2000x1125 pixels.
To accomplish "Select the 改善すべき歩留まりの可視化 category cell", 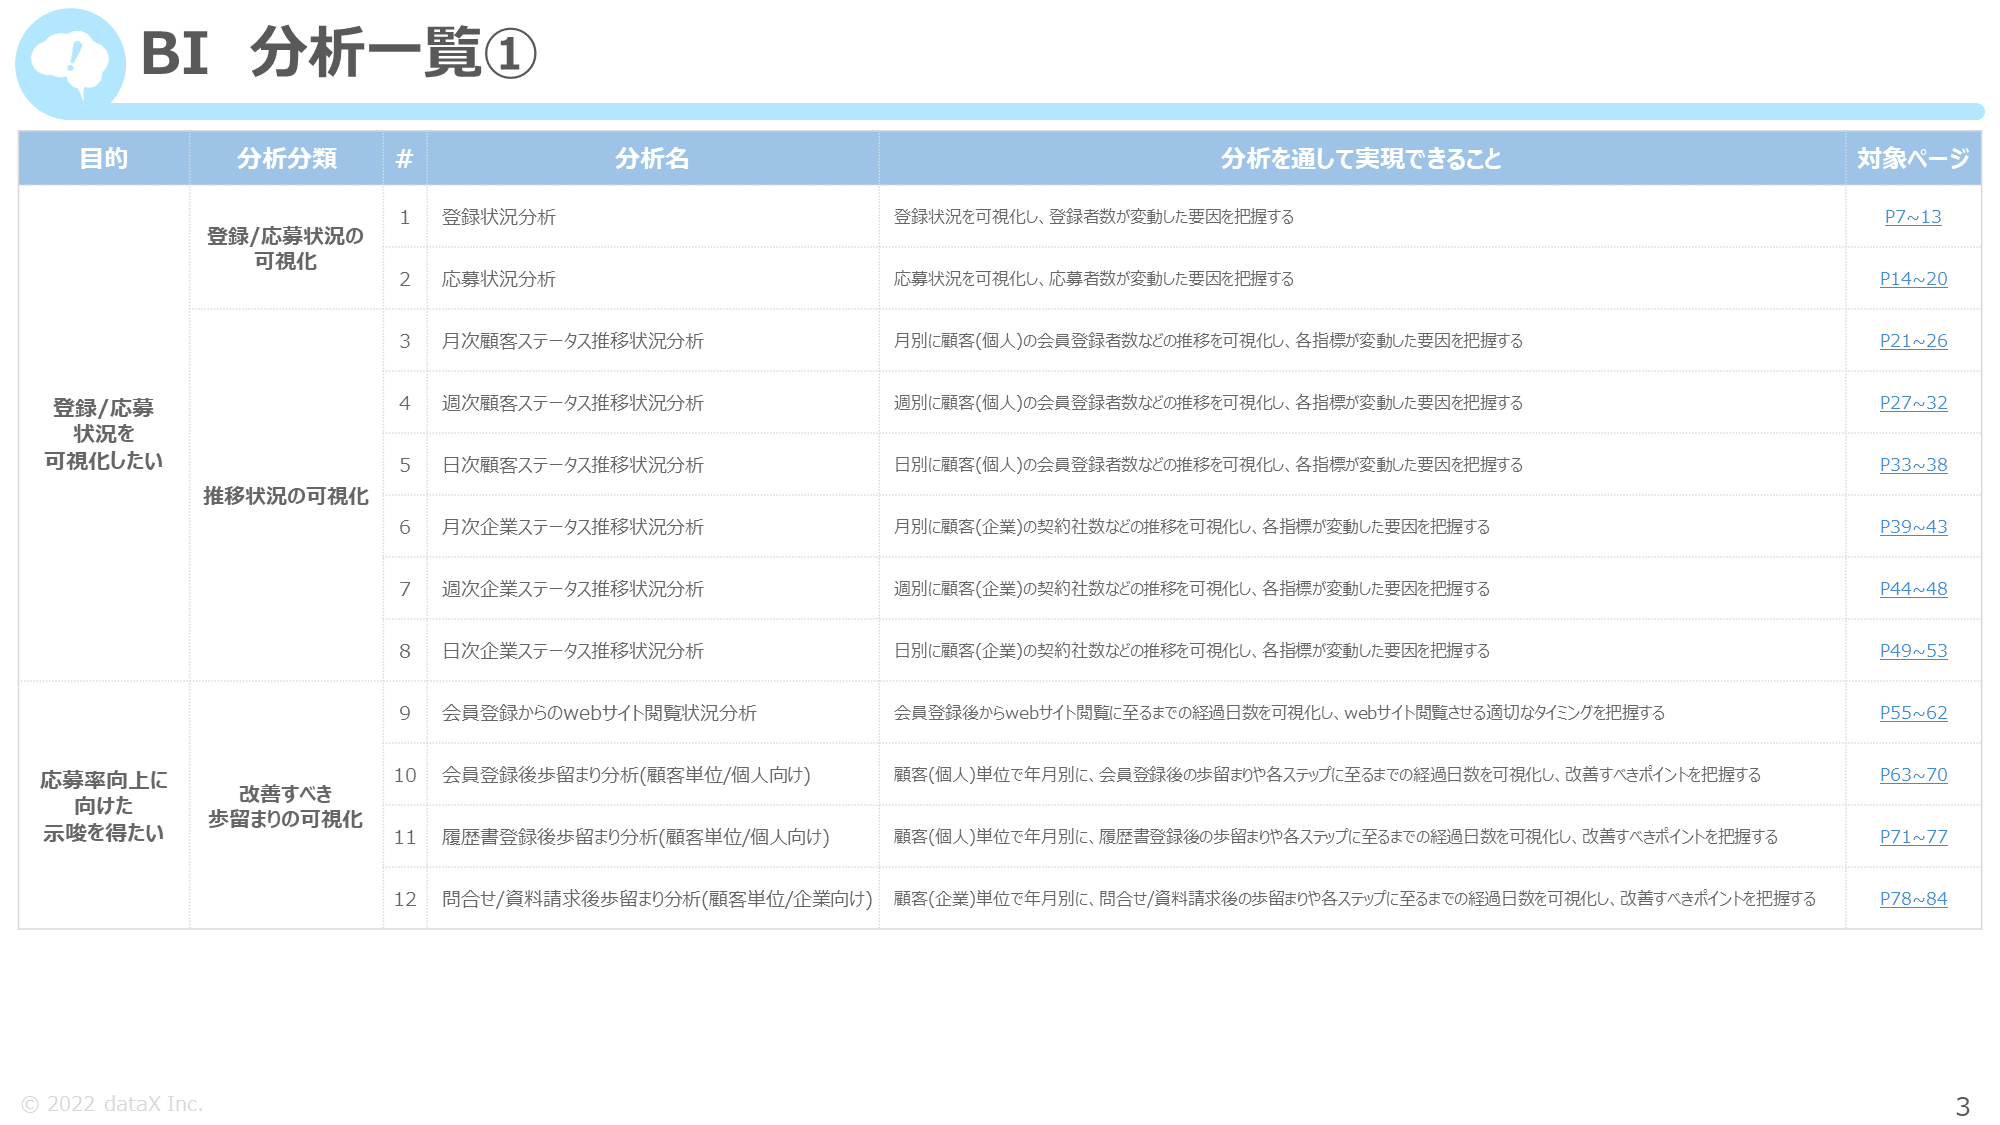I will point(286,806).
